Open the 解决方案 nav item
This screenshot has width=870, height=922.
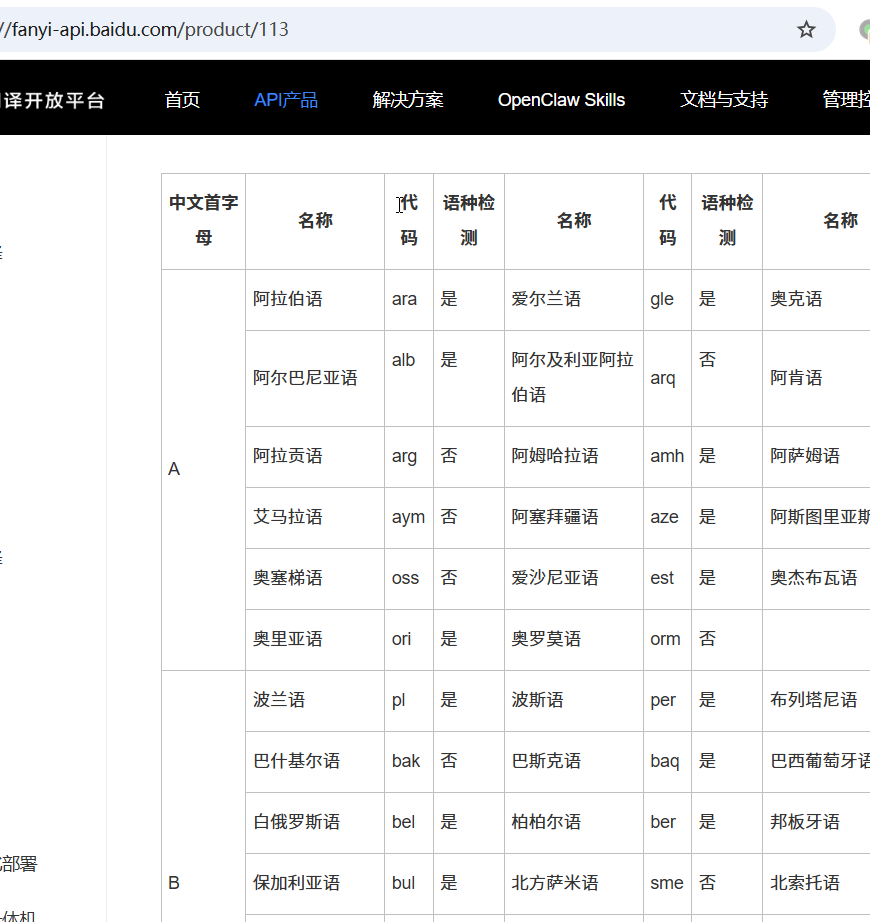pos(408,100)
